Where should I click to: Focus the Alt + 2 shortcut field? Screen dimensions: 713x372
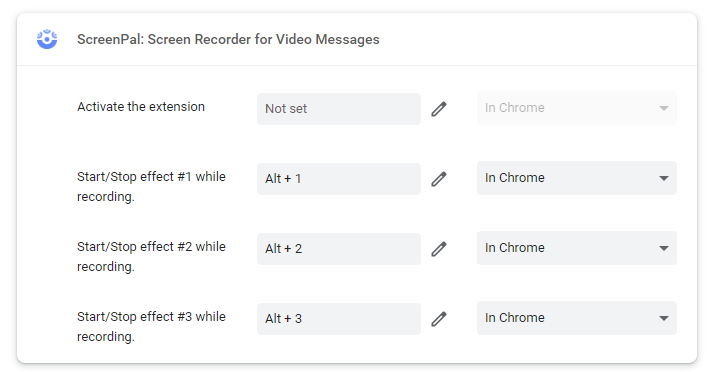339,249
